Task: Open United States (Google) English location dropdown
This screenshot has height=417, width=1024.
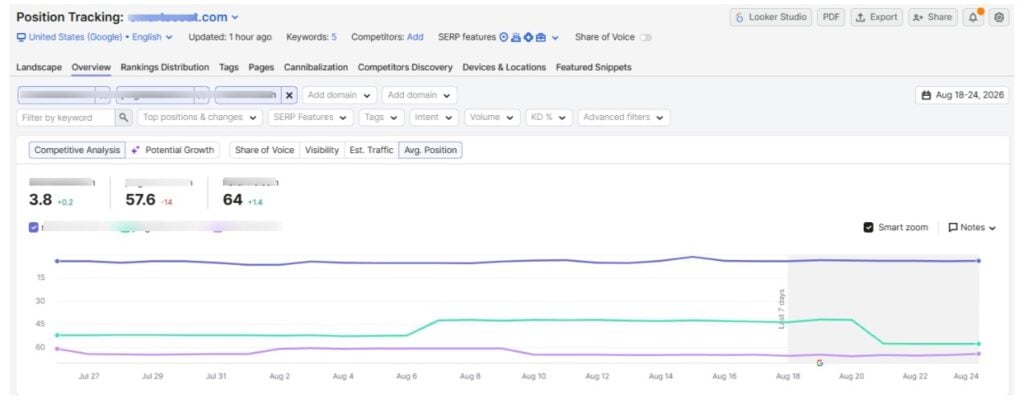Action: click(95, 37)
